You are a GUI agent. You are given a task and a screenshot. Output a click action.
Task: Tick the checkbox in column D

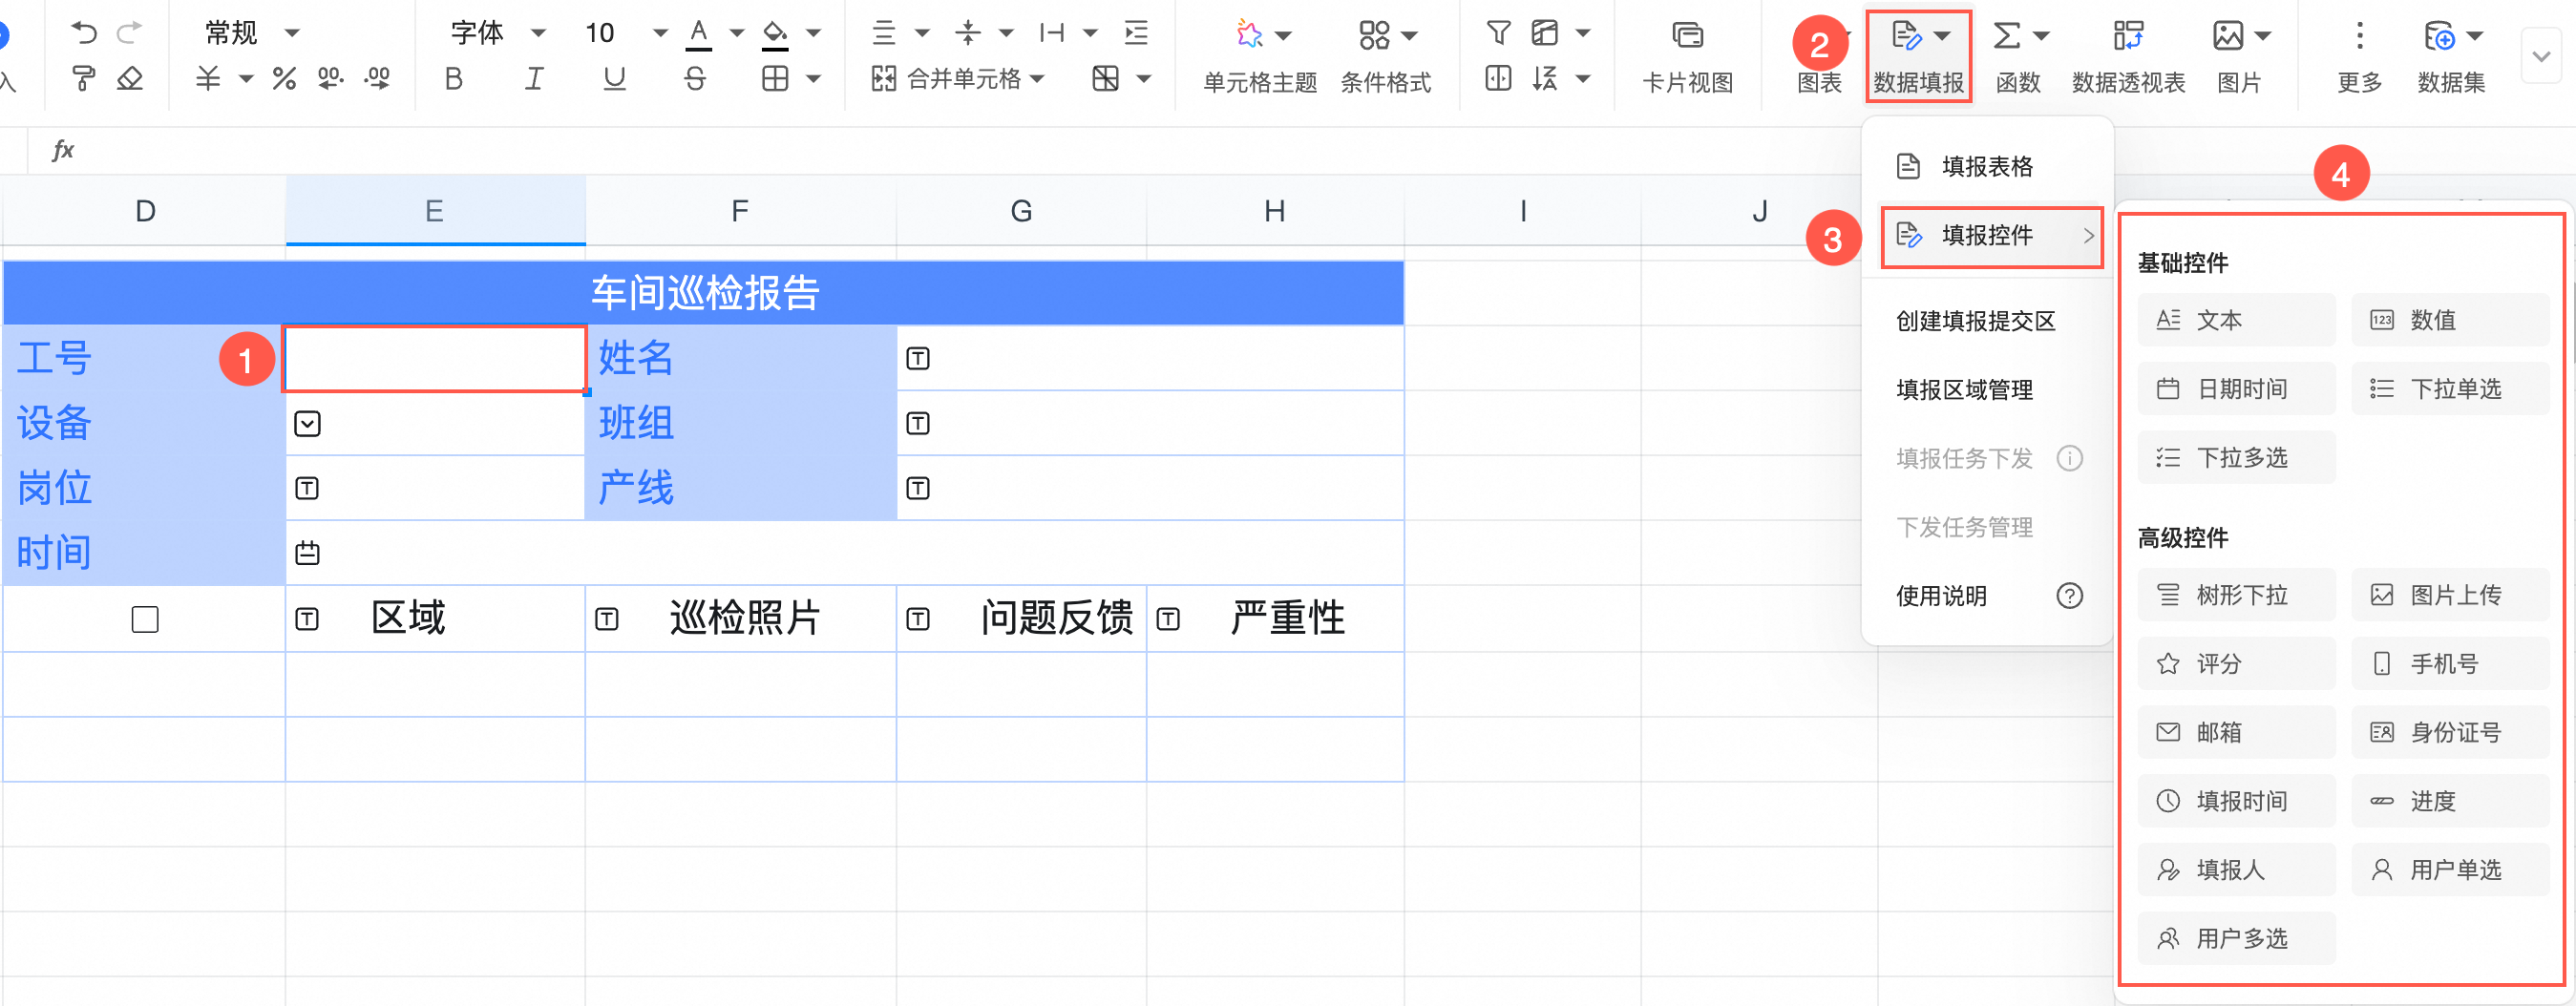(x=145, y=620)
